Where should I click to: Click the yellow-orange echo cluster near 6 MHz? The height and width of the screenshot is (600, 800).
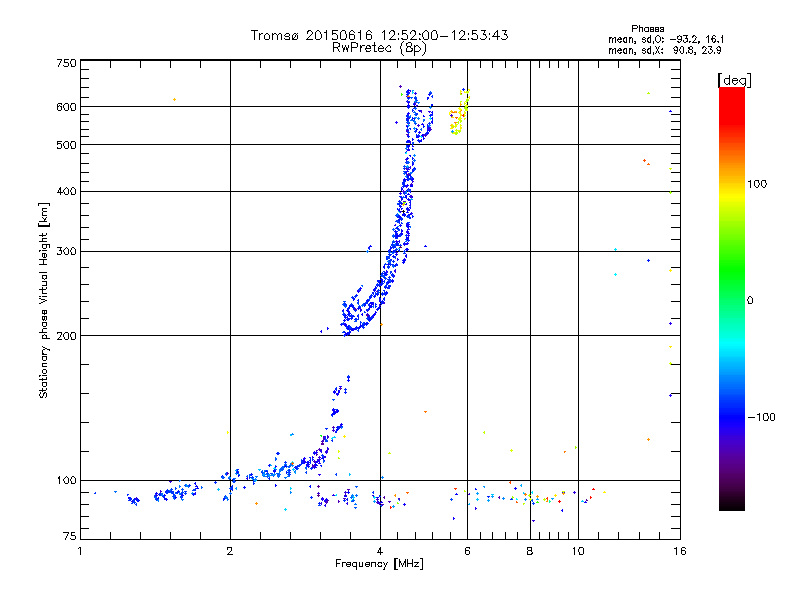[x=459, y=112]
